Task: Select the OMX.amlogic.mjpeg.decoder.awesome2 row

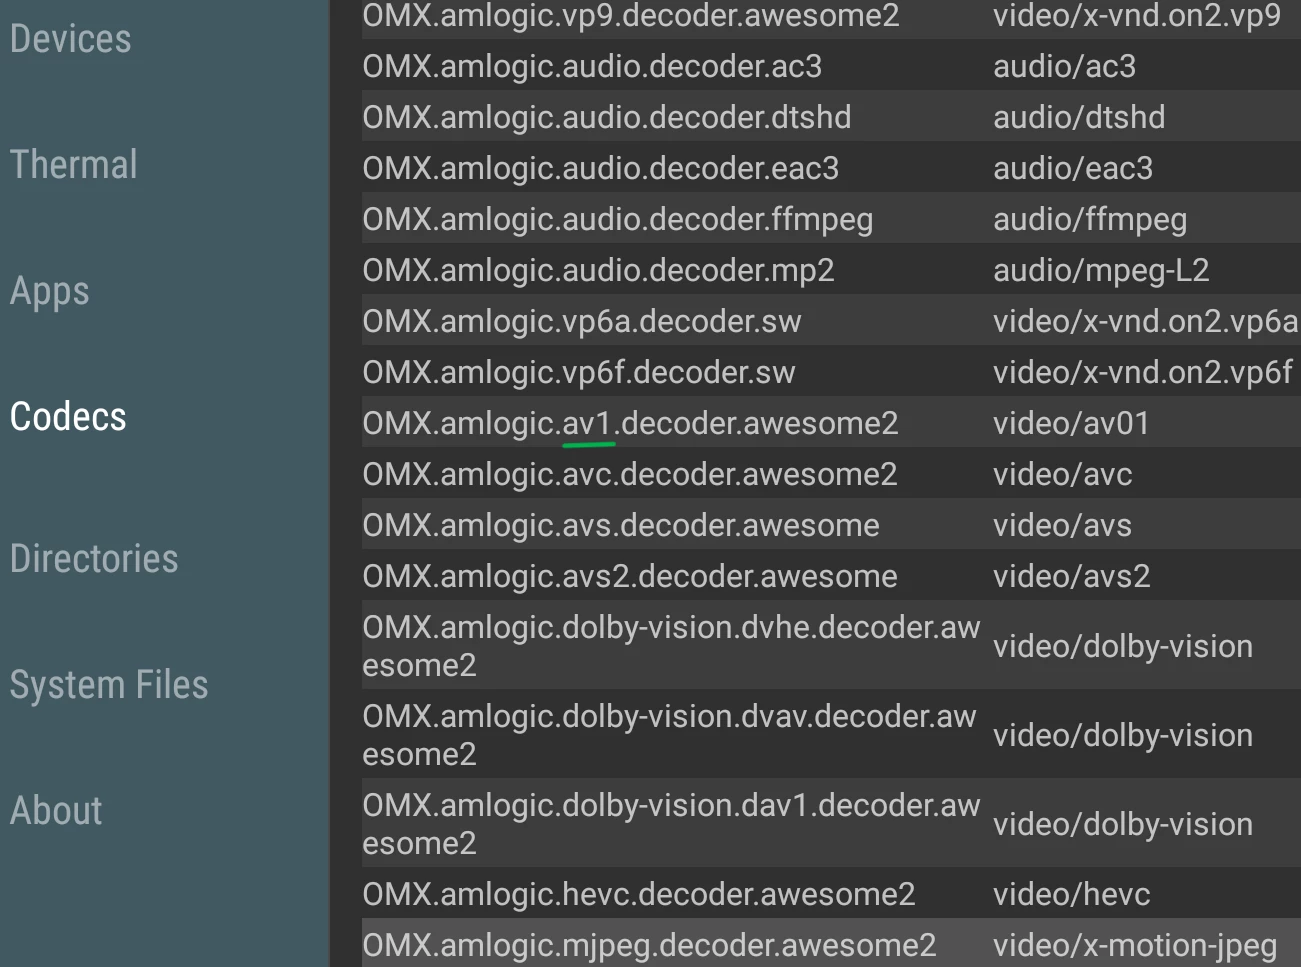Action: 649,945
